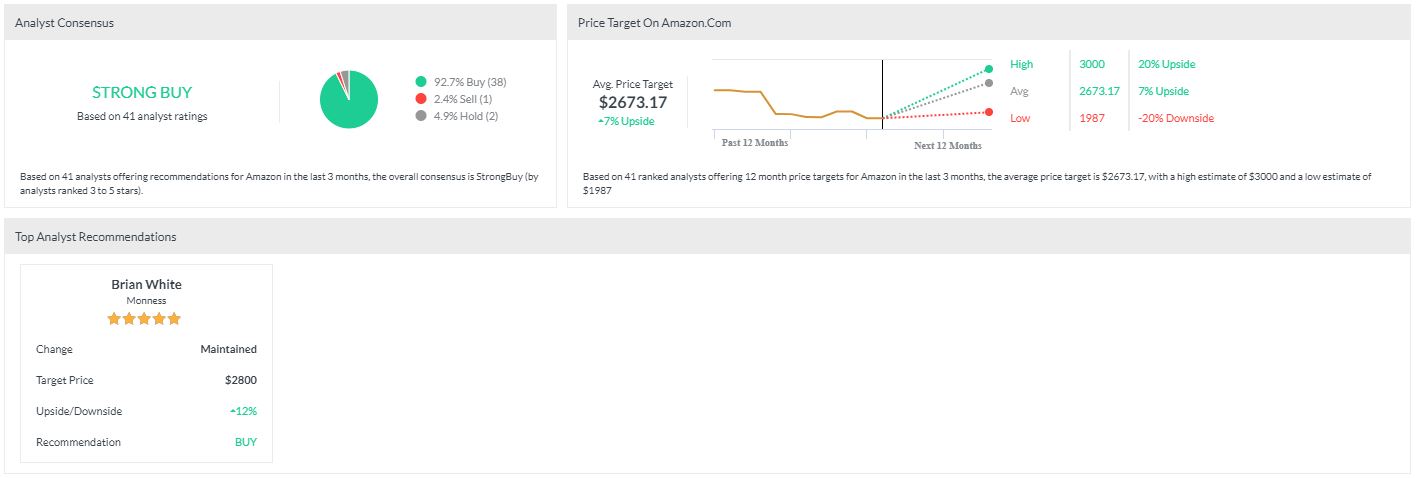Click the green High forecast endpoint dot
Image resolution: width=1416 pixels, height=478 pixels.
(x=989, y=68)
